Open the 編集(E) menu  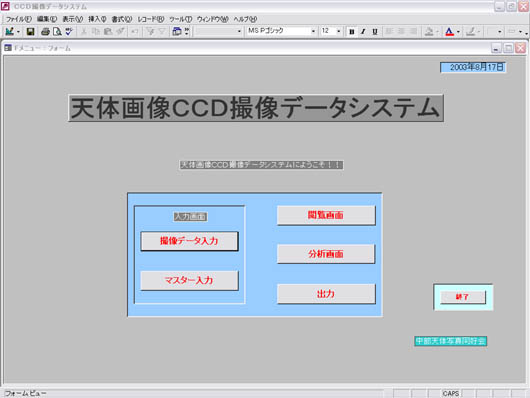pyautogui.click(x=47, y=19)
